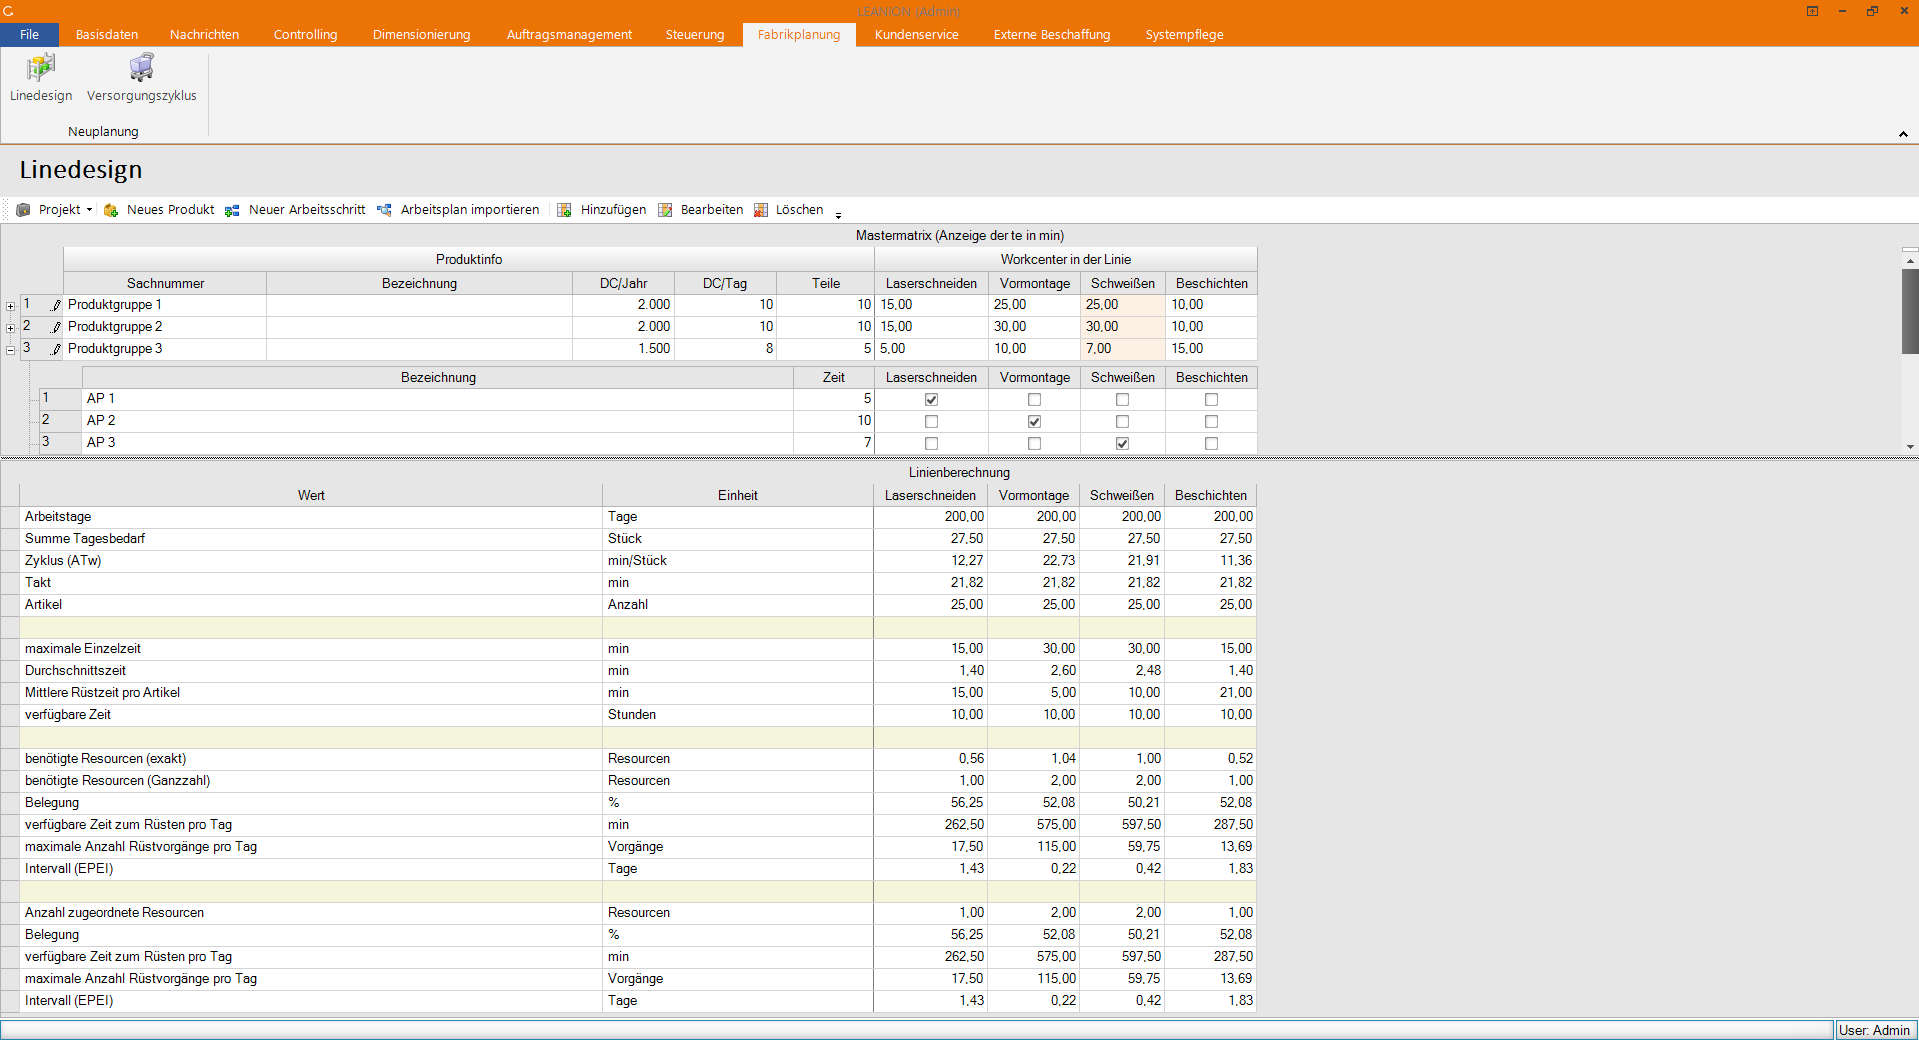The width and height of the screenshot is (1919, 1040).
Task: Expand Produktgruppe 2 row
Action: coord(10,329)
